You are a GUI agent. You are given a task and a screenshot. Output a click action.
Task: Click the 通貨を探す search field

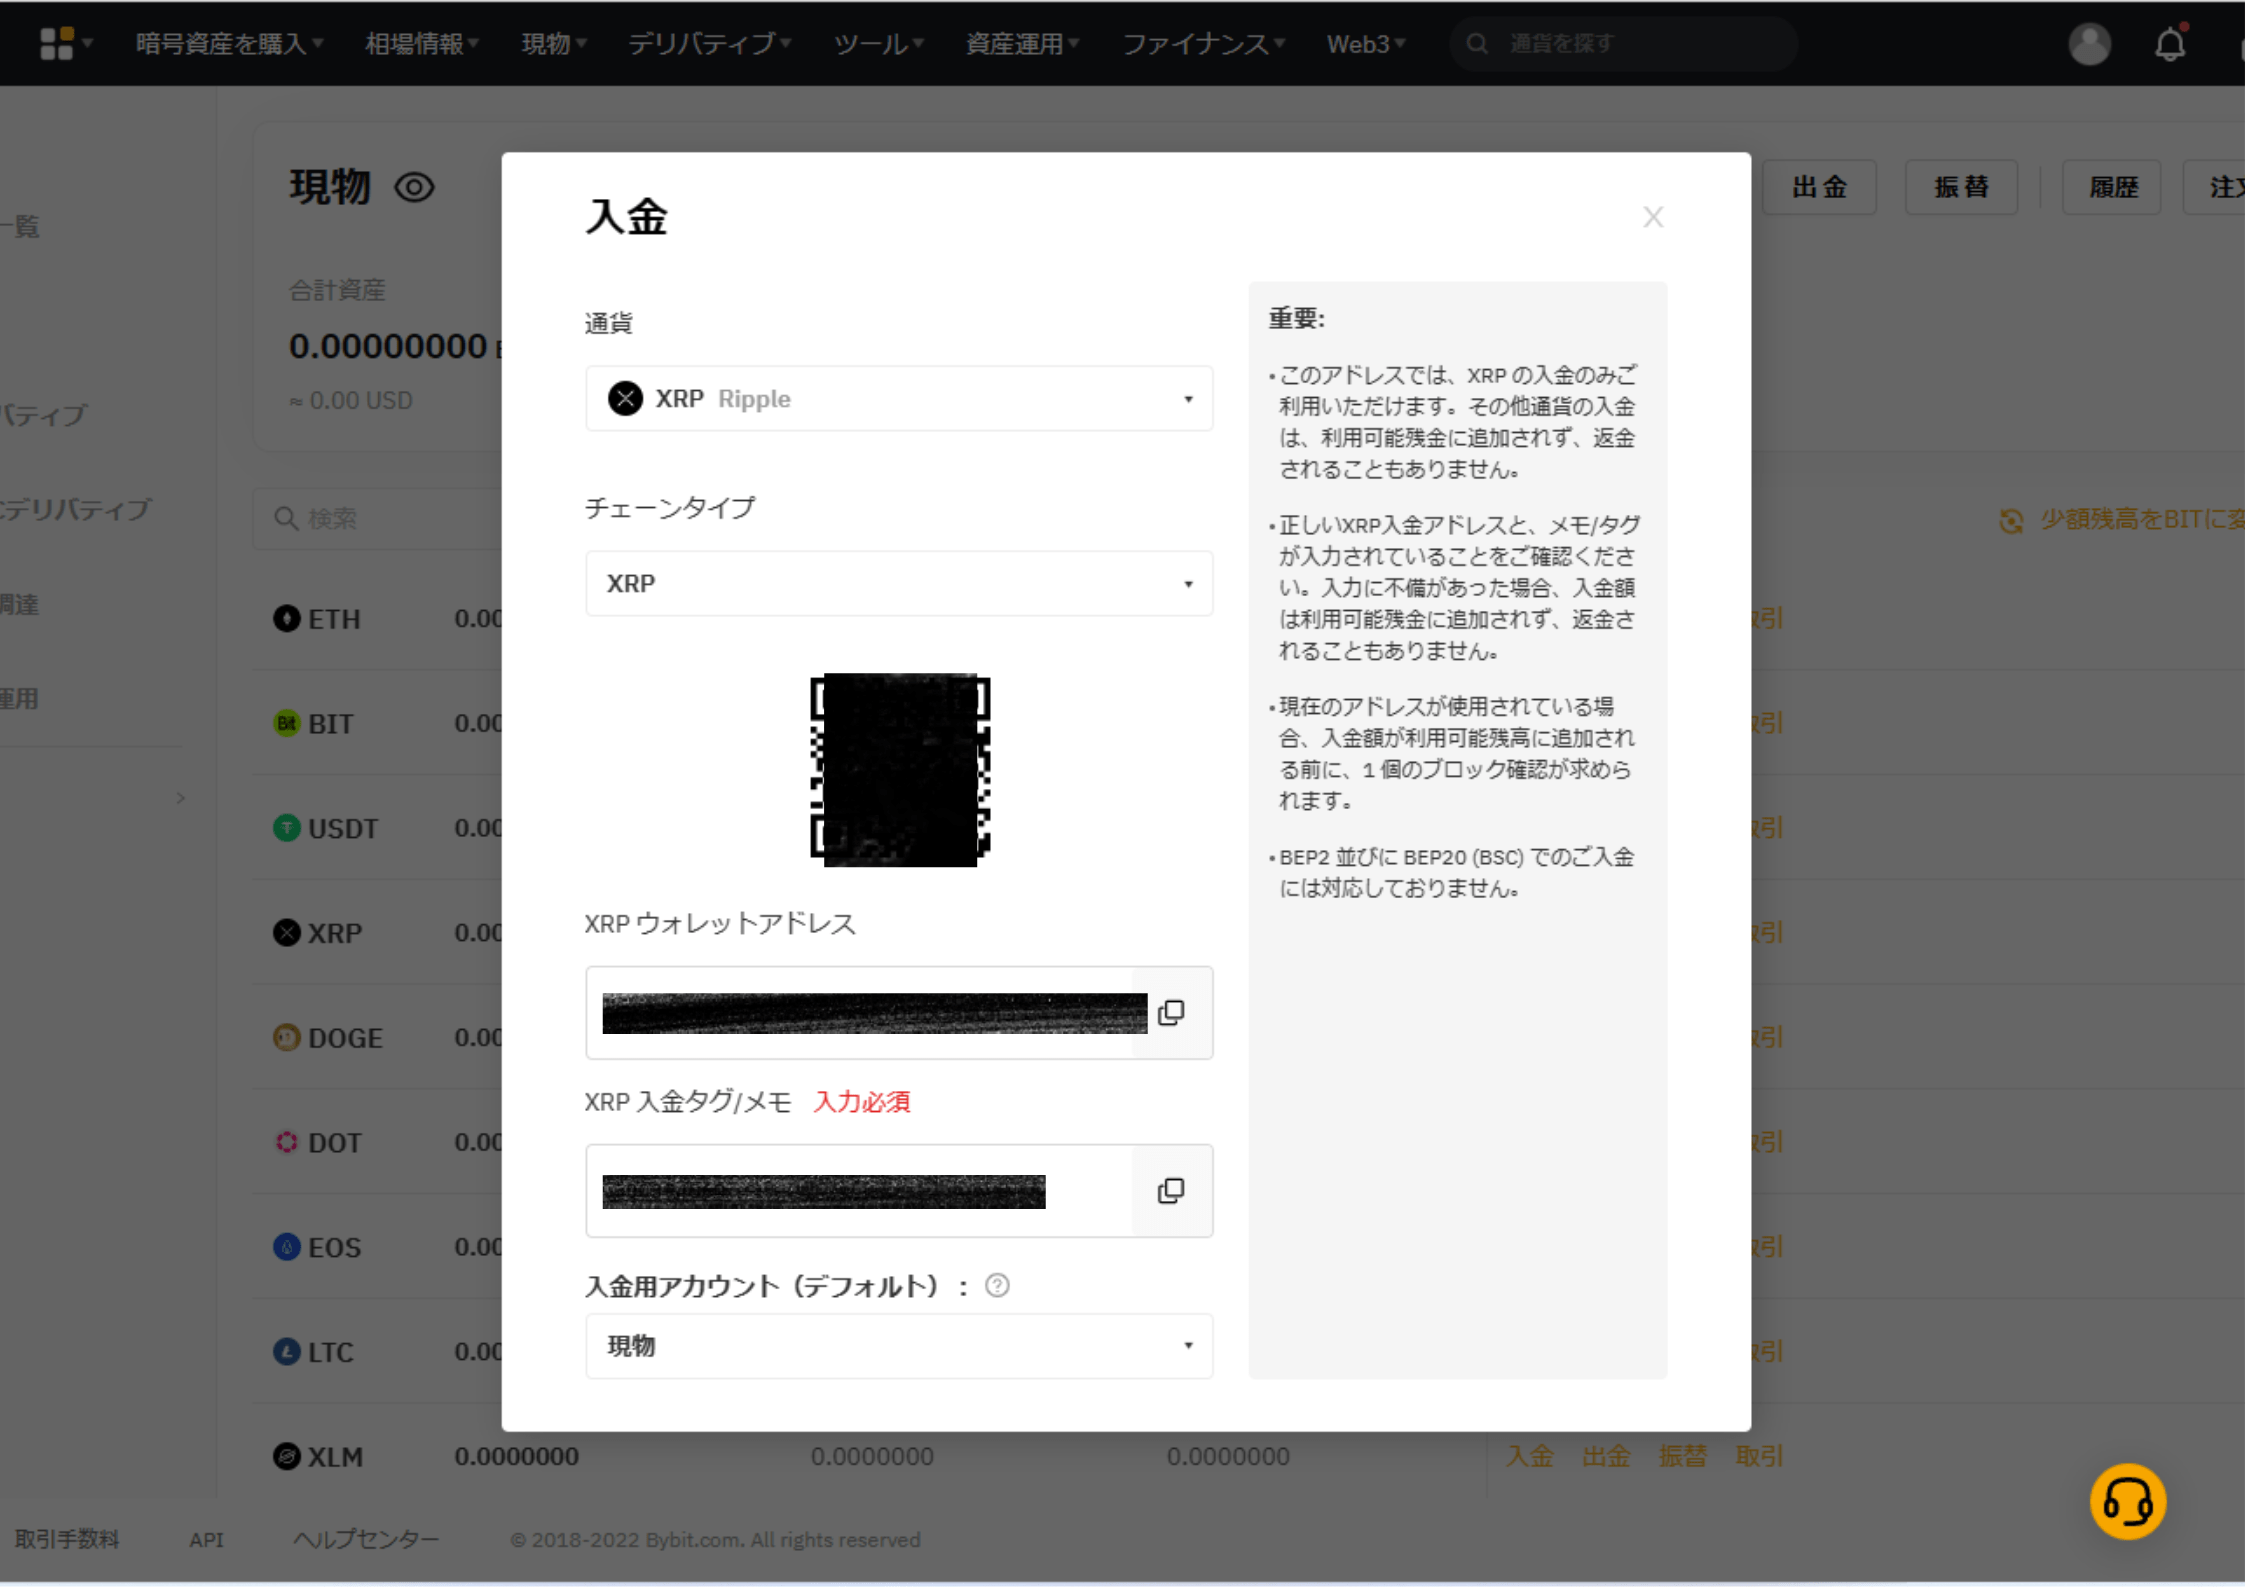click(1624, 43)
